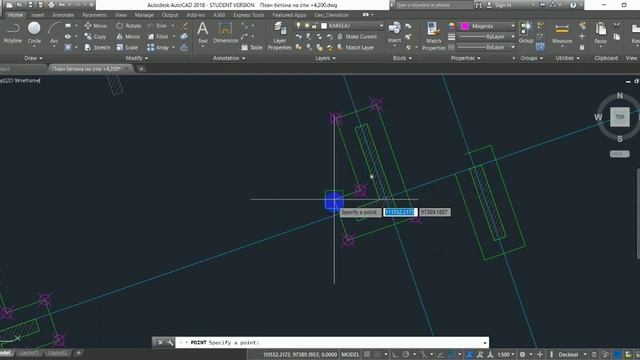Click the TOP face of ViewCube
This screenshot has width=640, height=360.
click(620, 117)
